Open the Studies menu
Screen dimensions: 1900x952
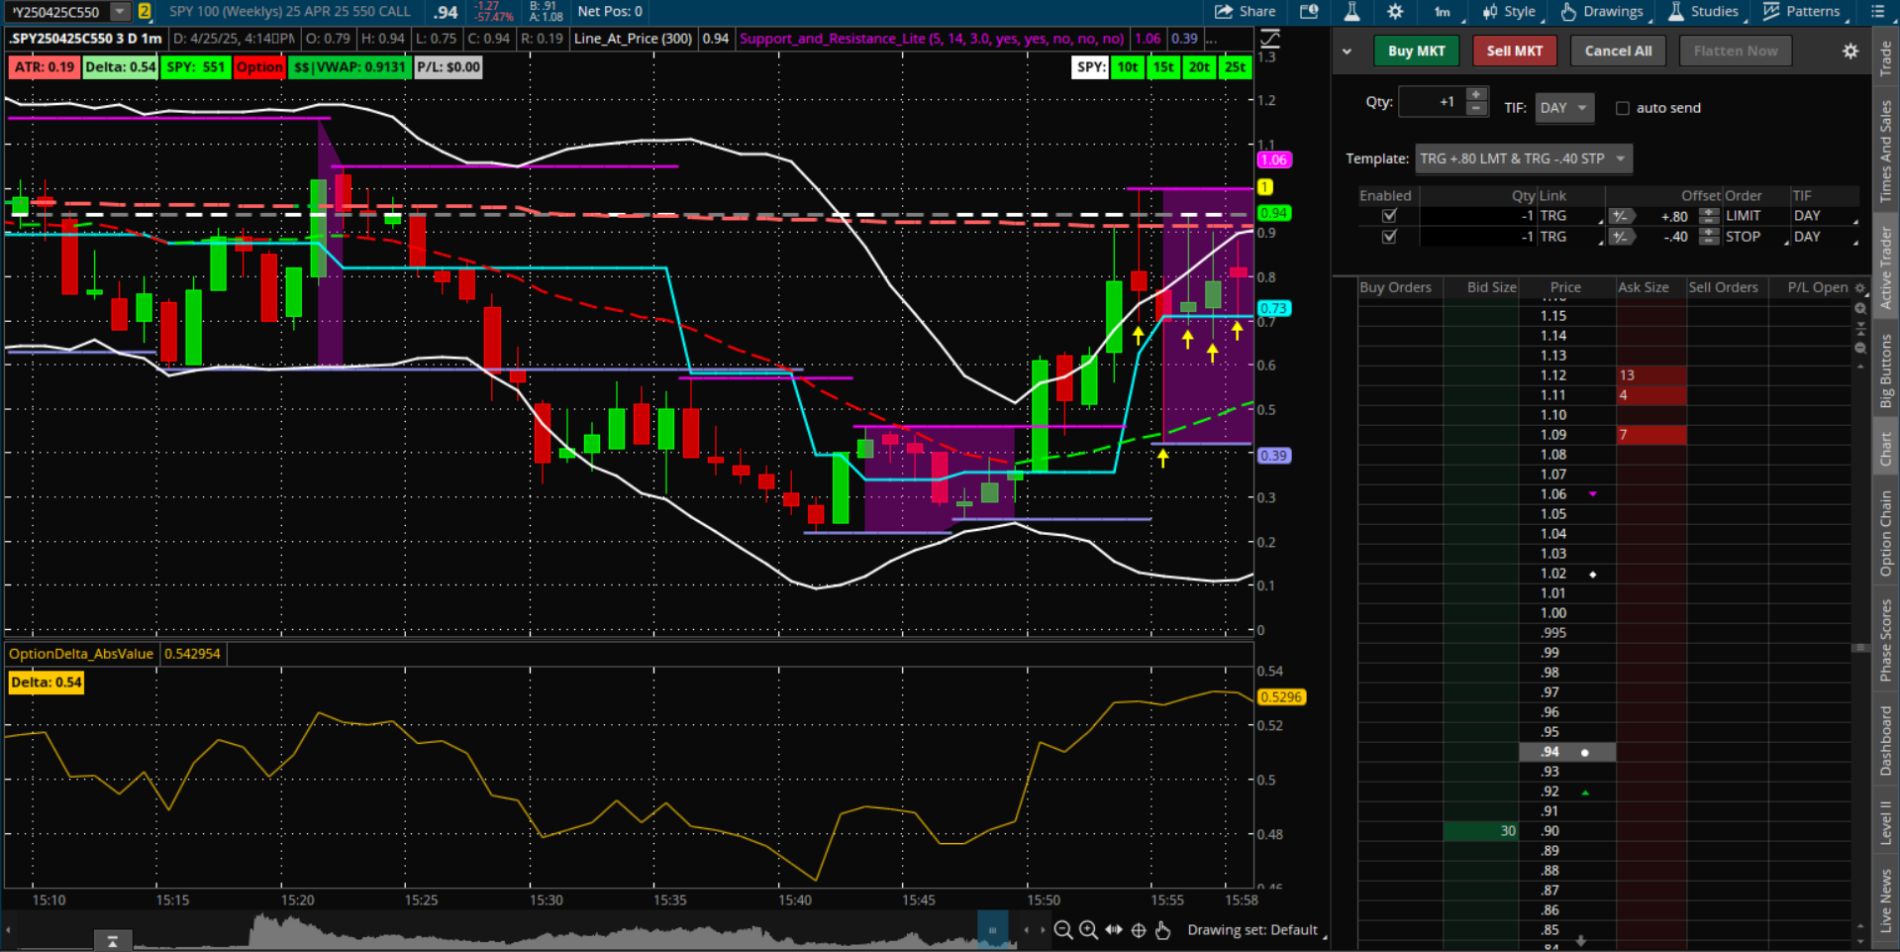[x=1704, y=12]
